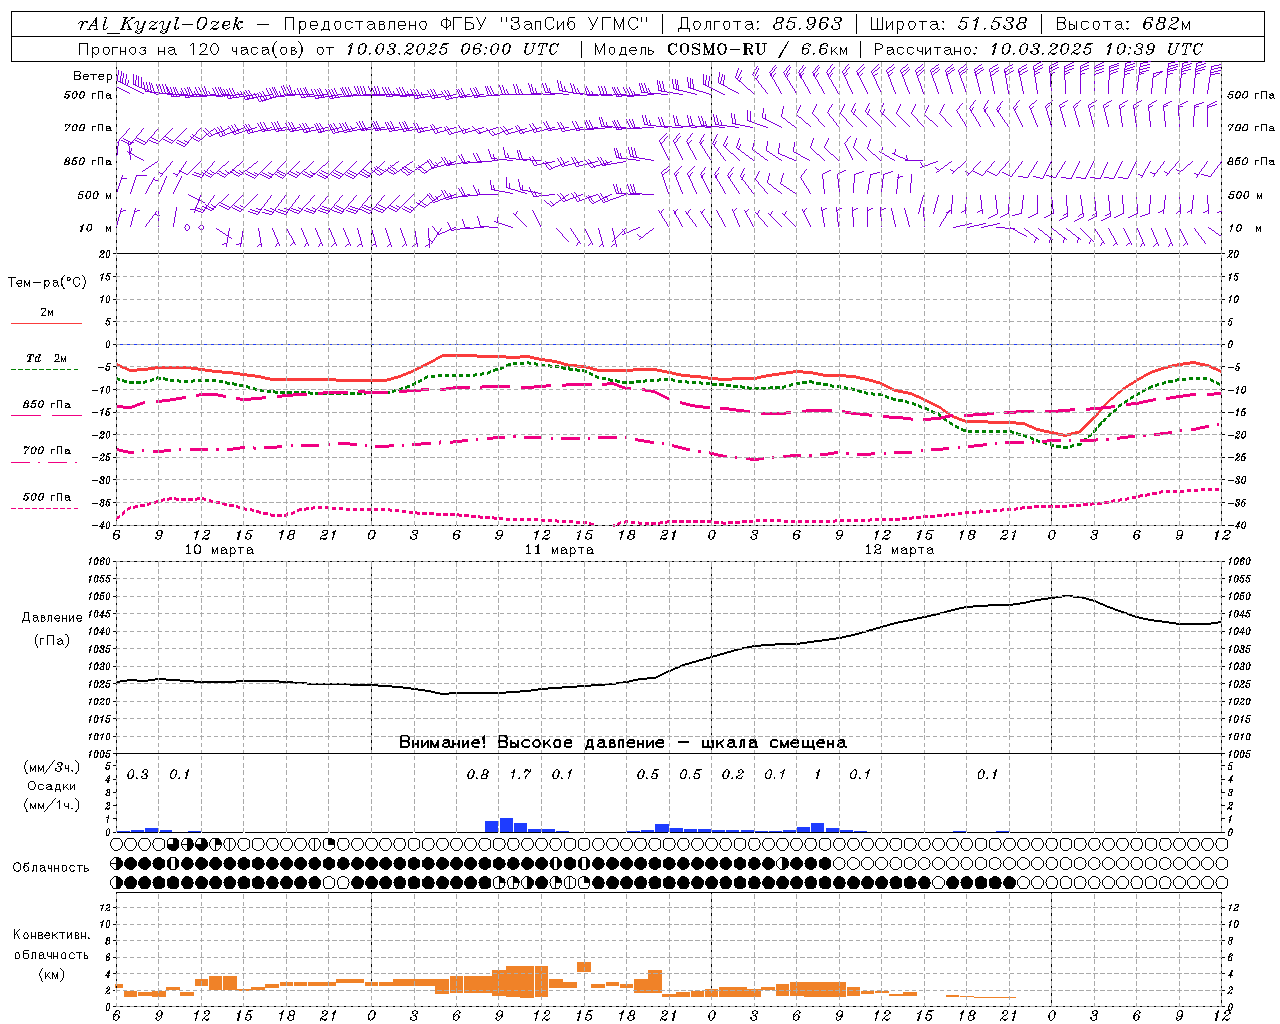
Task: Click the precipitation value 1.7
Action: [520, 775]
